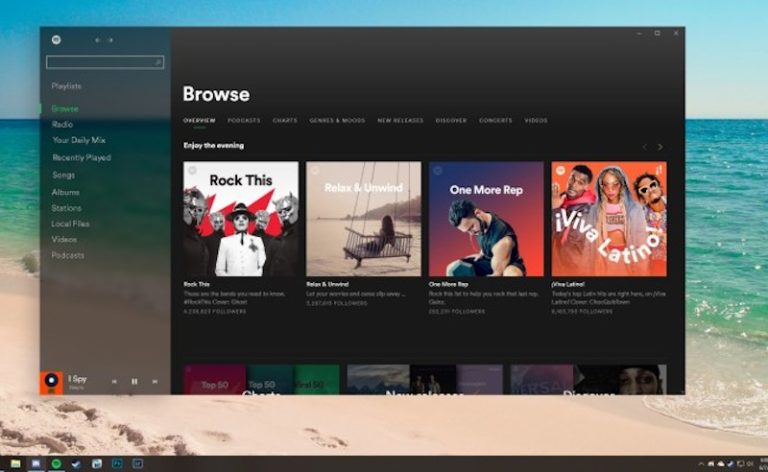Viewport: 768px width, 472px height.
Task: Open Podcasts in the sidebar
Action: tap(68, 256)
